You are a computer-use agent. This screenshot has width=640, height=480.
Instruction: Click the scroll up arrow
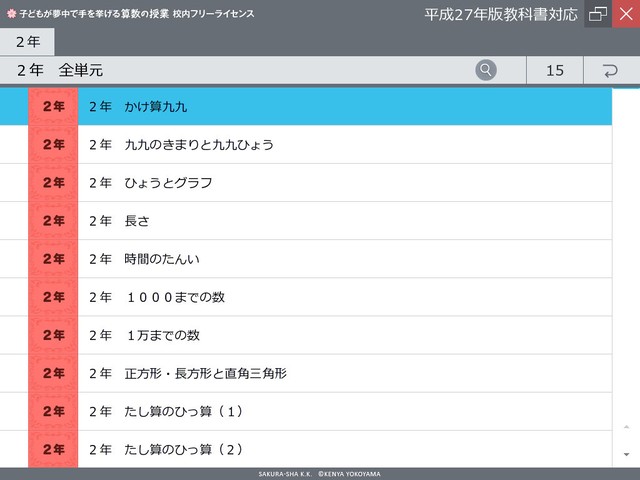[x=626, y=427]
